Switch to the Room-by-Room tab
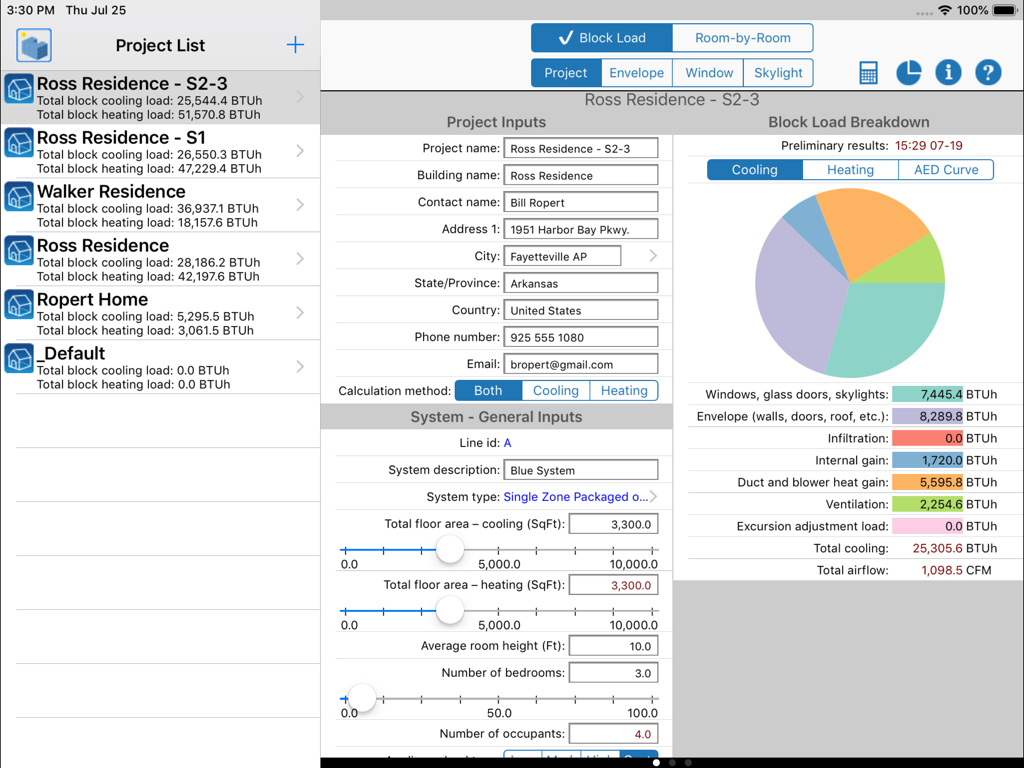1024x768 pixels. pyautogui.click(x=743, y=37)
